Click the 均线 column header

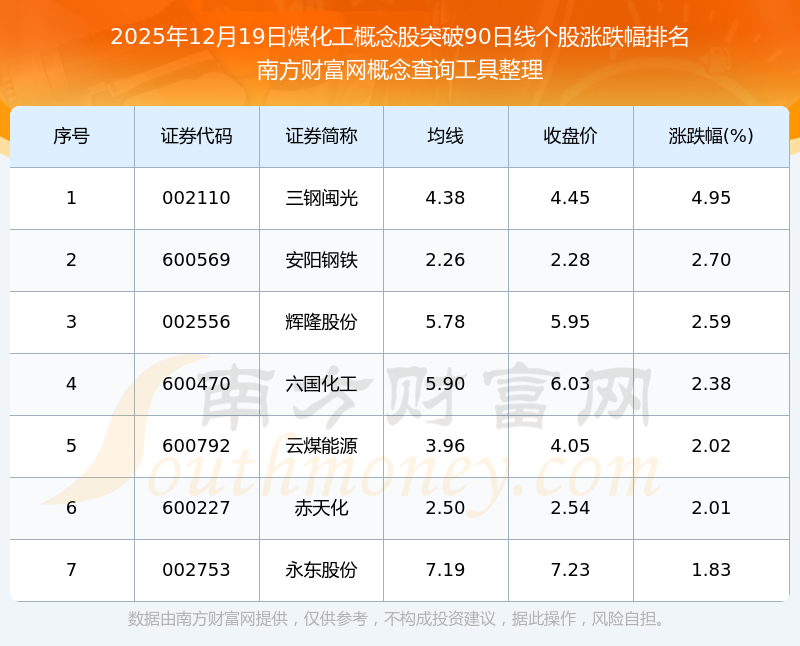pos(445,136)
